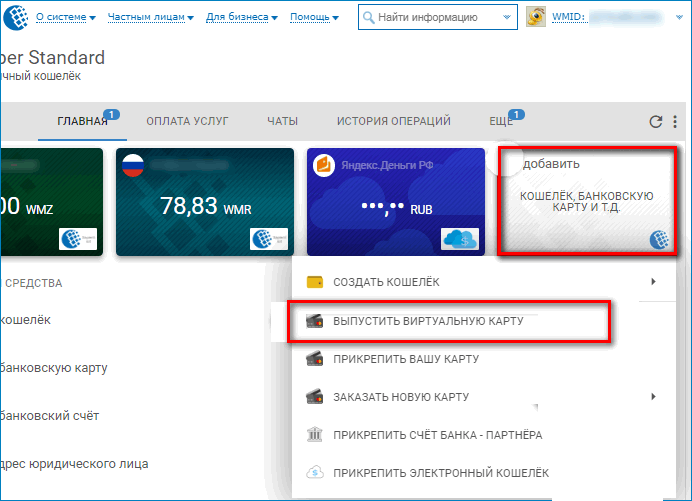Choose 'Создать кошелёк' menu item
This screenshot has width=692, height=501.
coord(484,282)
